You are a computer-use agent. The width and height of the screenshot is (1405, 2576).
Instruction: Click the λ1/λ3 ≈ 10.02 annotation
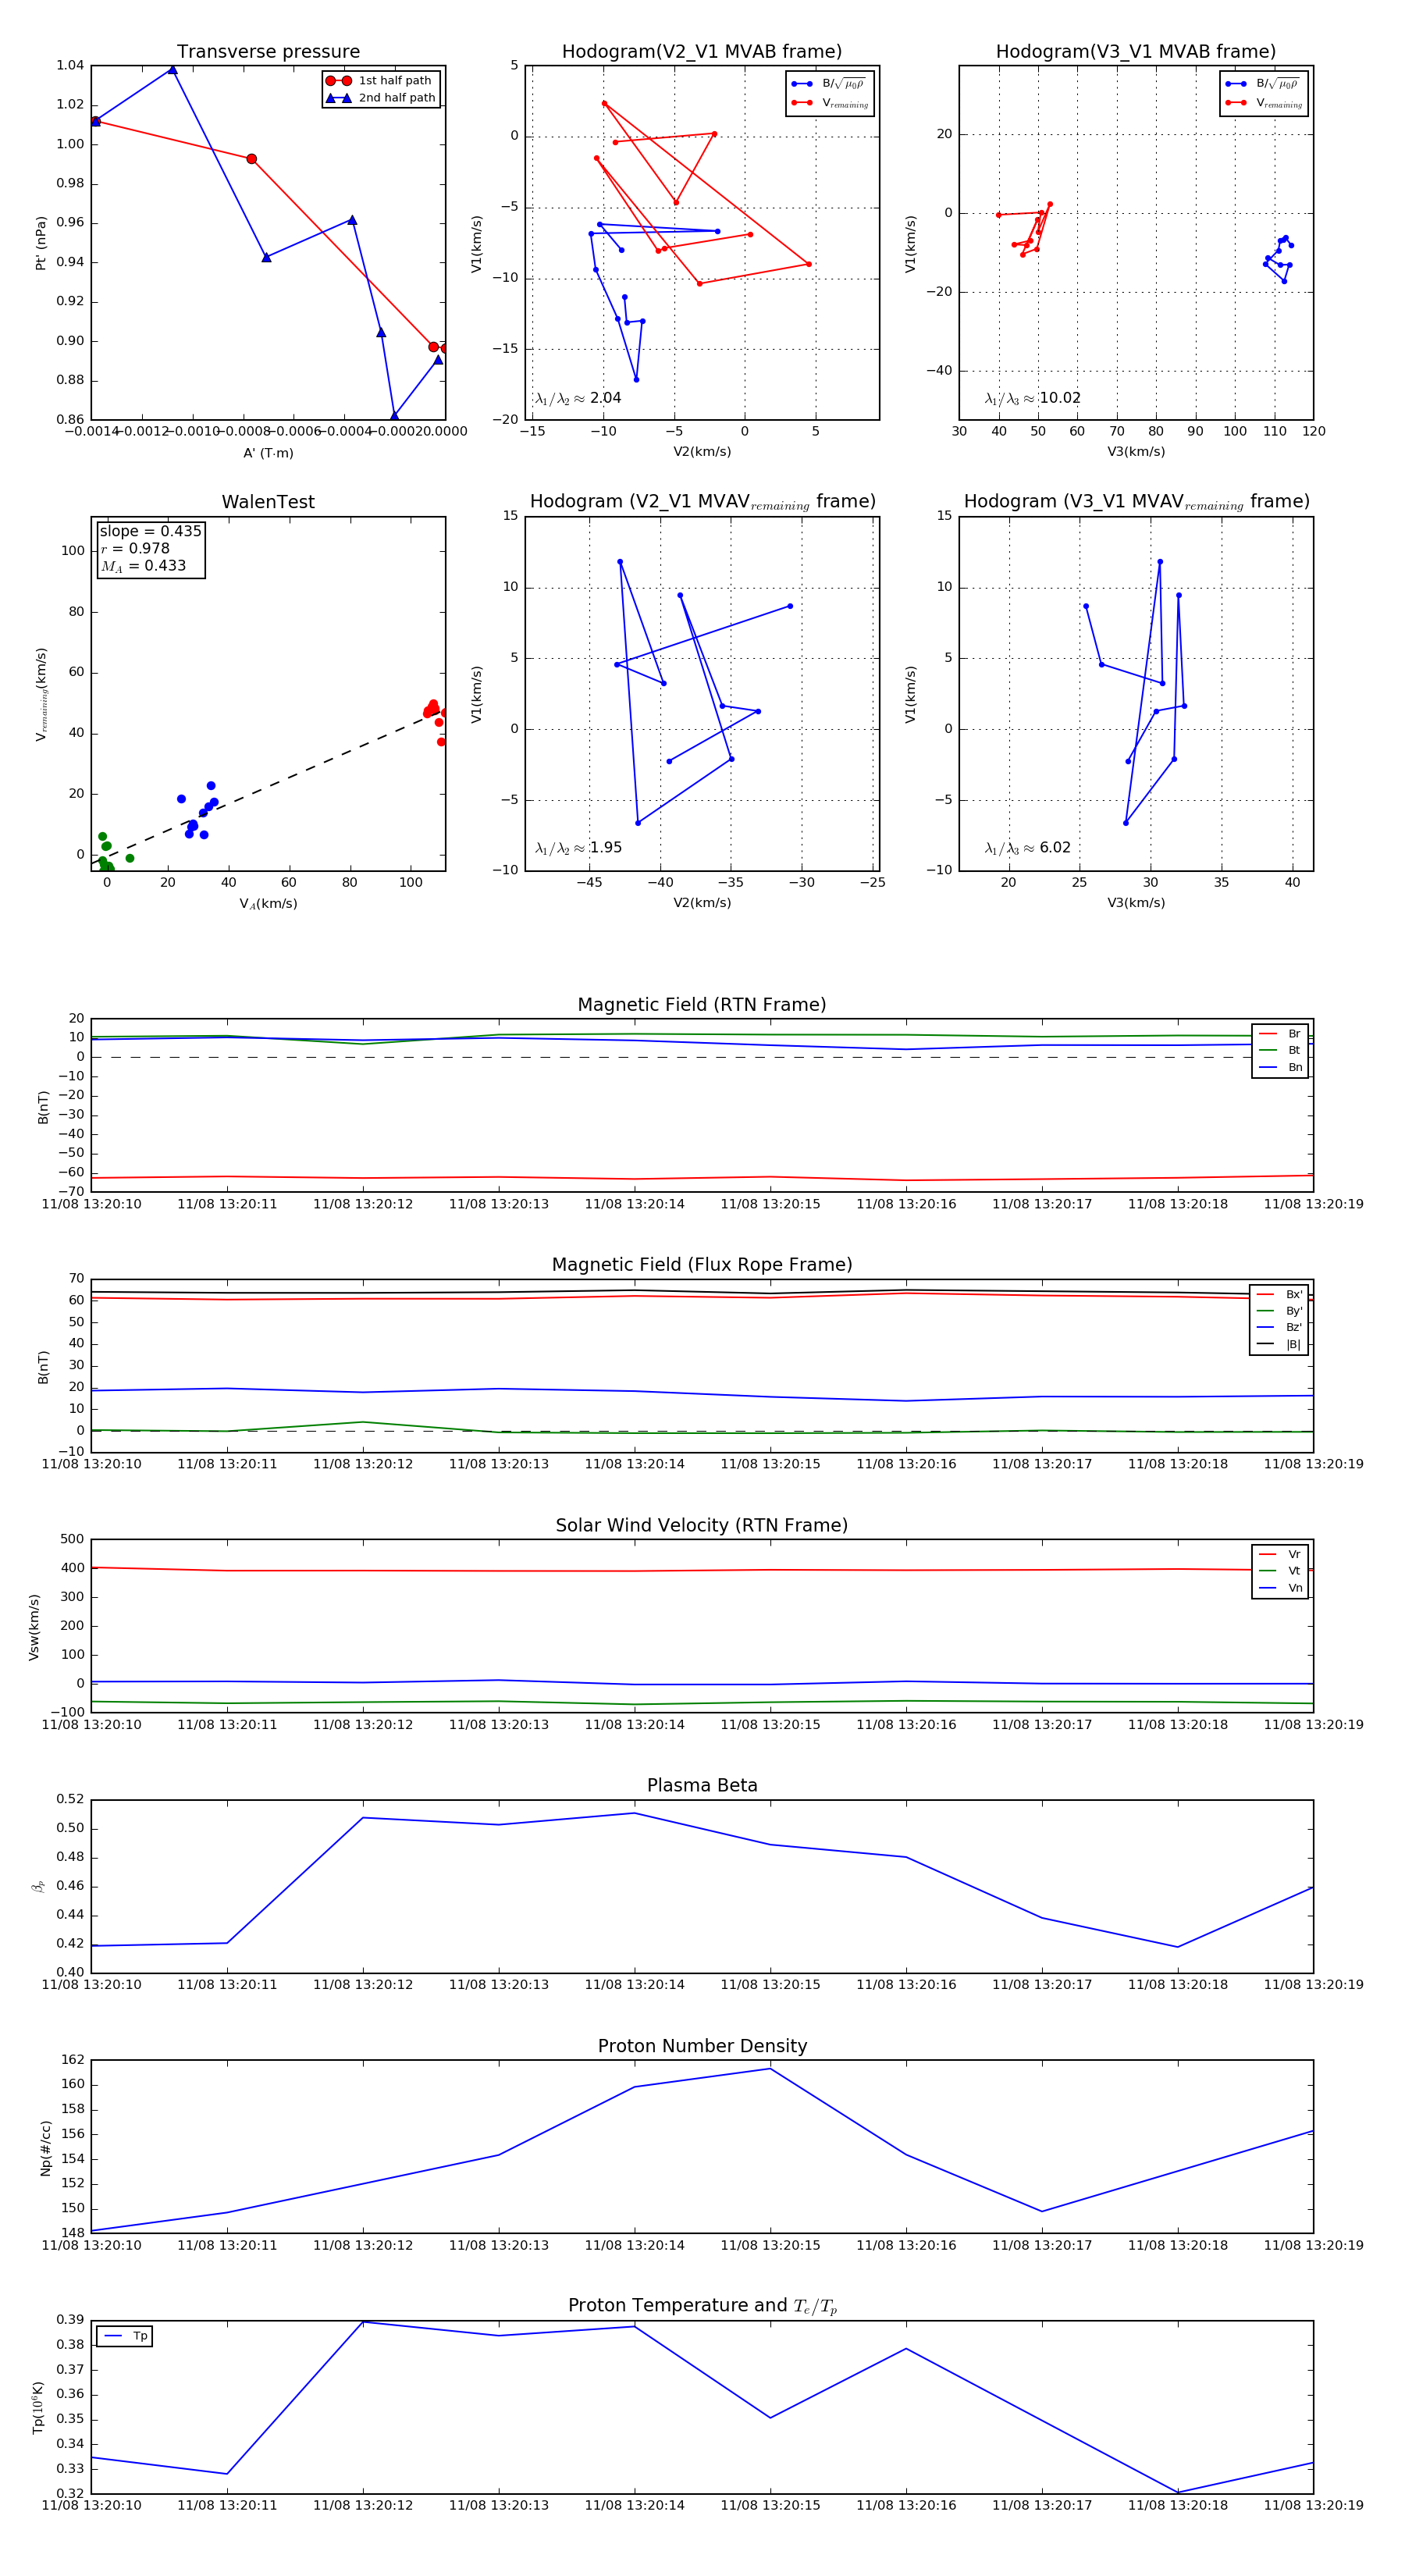(x=1033, y=398)
